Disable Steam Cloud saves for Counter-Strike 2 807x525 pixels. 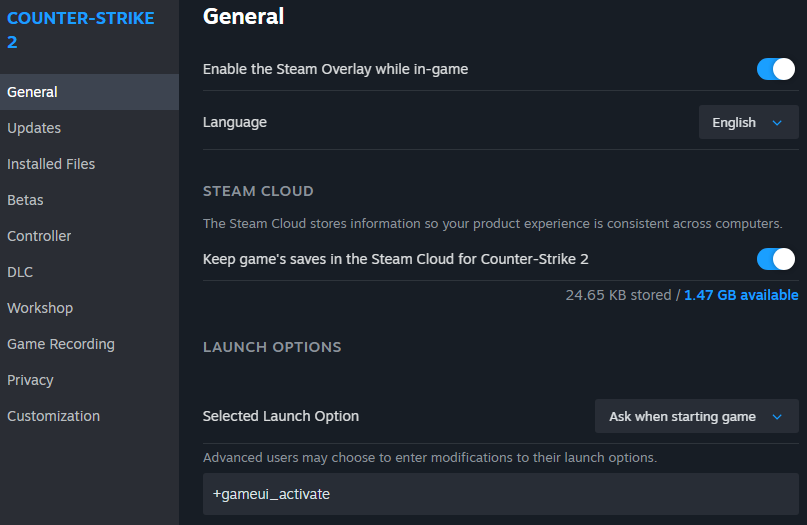[775, 259]
